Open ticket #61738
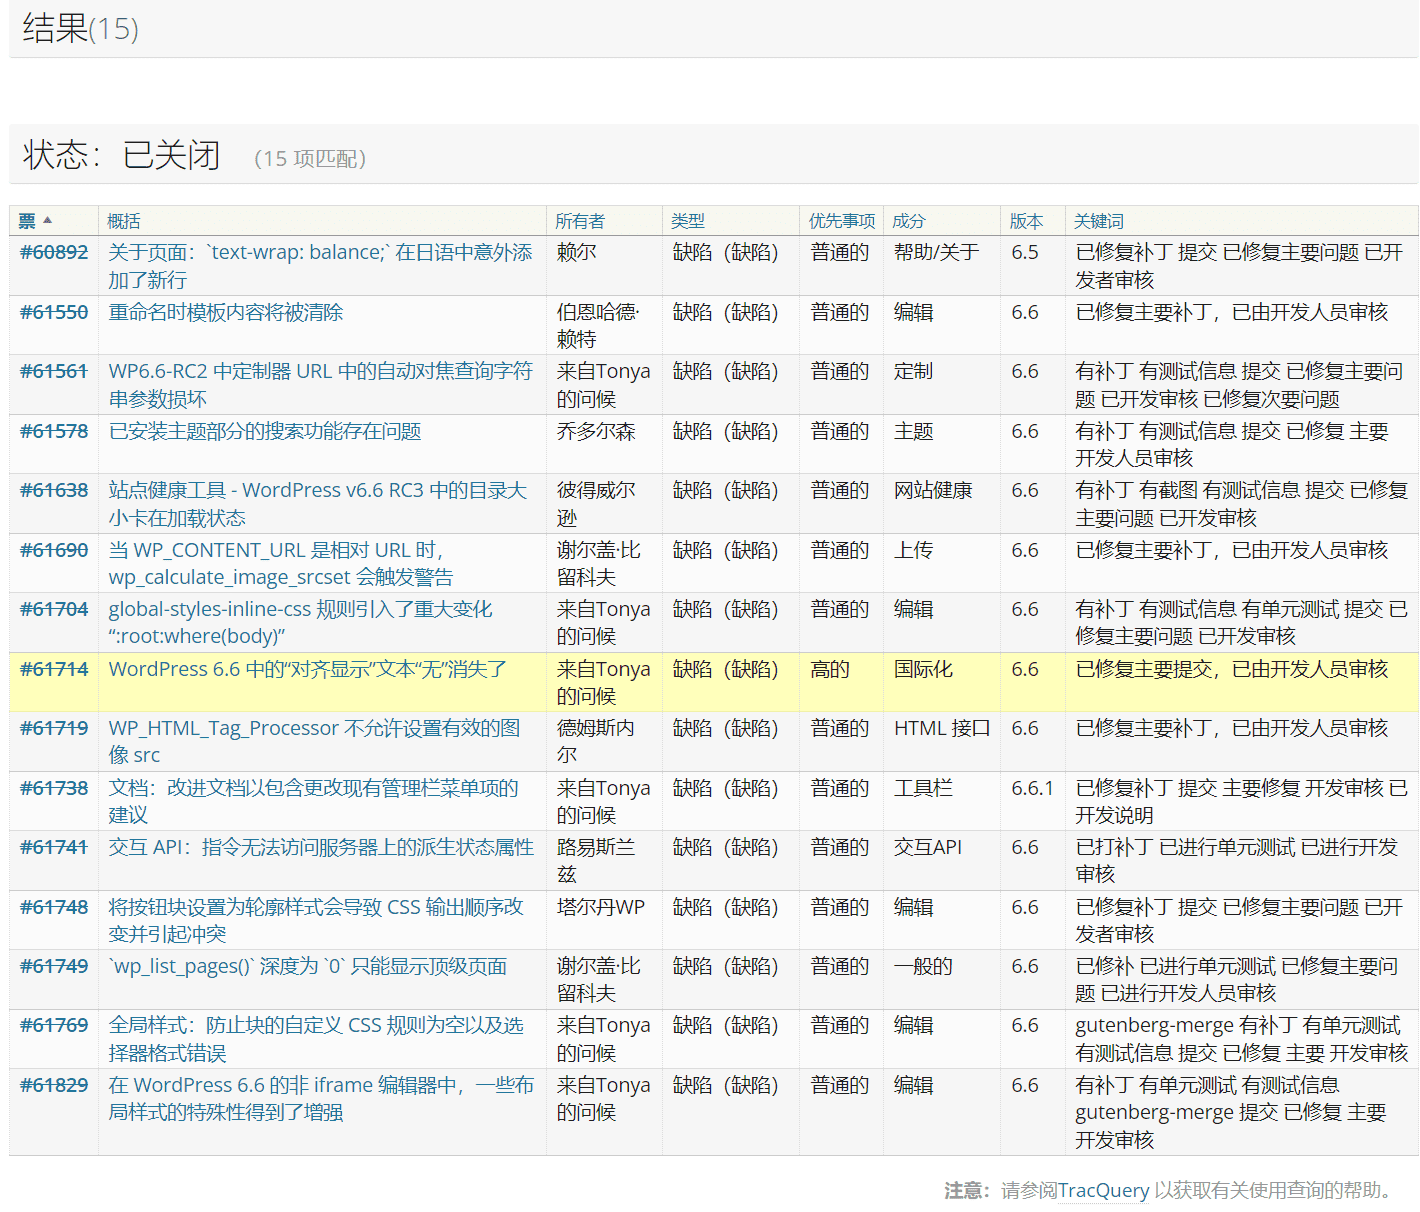 coord(54,788)
